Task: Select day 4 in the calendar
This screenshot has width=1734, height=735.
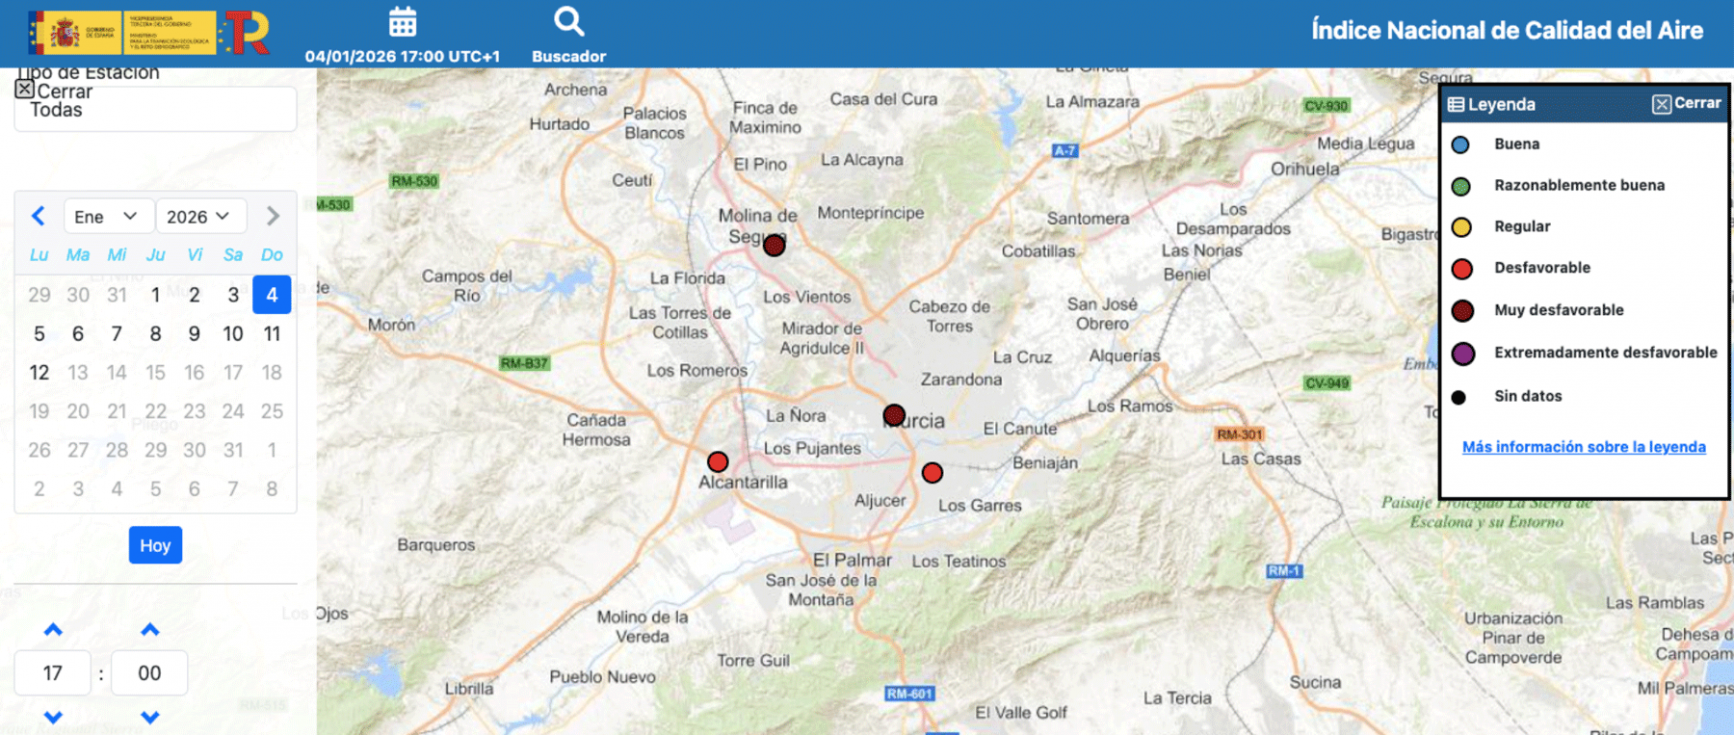Action: click(x=272, y=295)
